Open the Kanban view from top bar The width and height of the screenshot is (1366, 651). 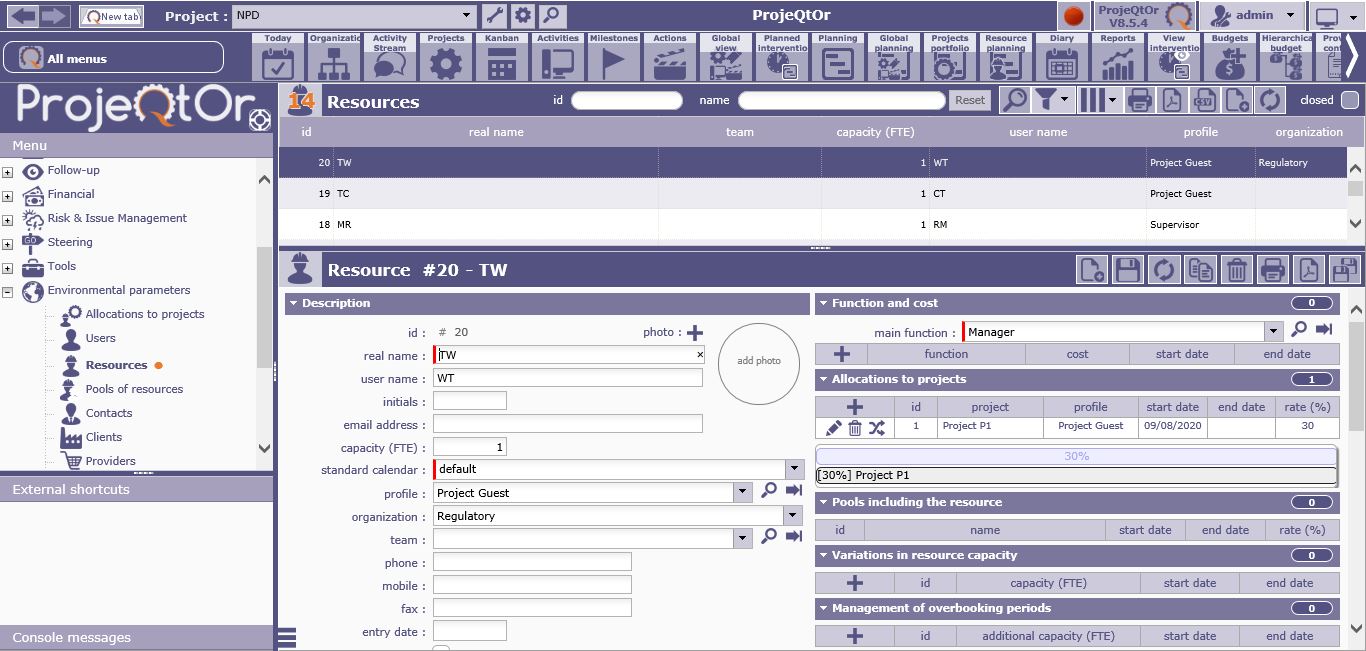pos(502,58)
